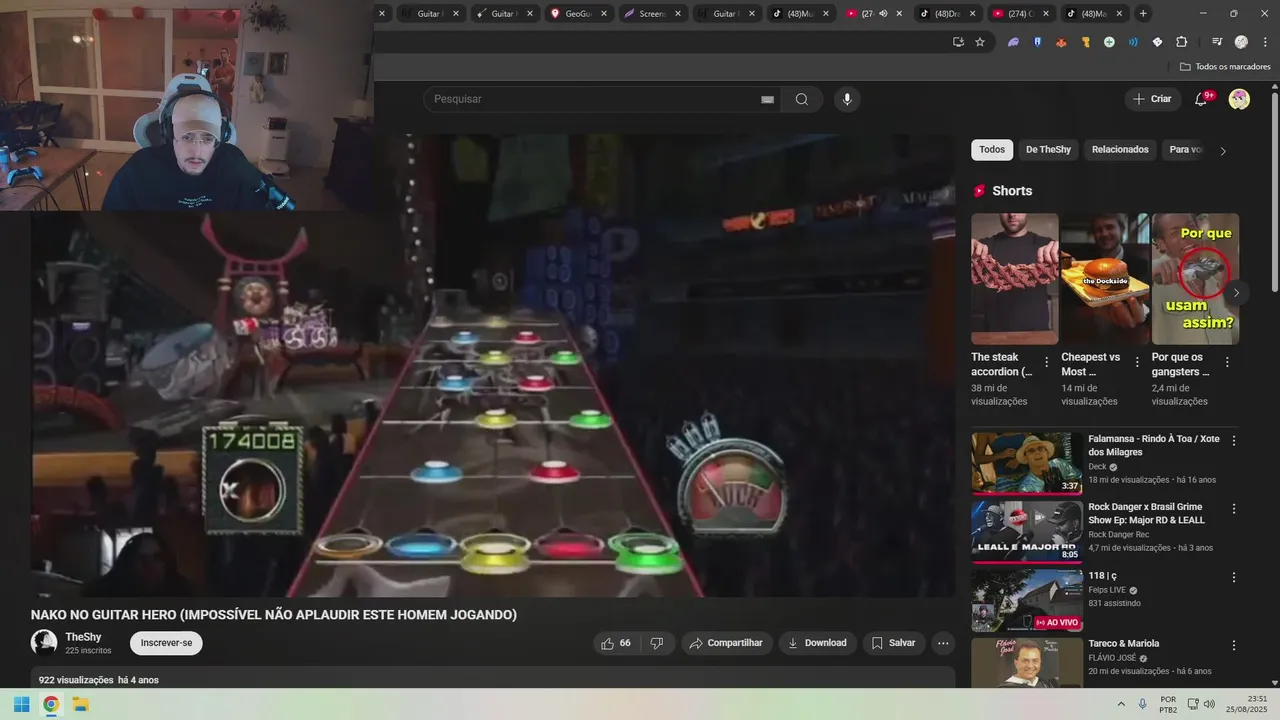Open the on-screen keyboard icon in search box
Image resolution: width=1280 pixels, height=720 pixels.
coord(767,99)
